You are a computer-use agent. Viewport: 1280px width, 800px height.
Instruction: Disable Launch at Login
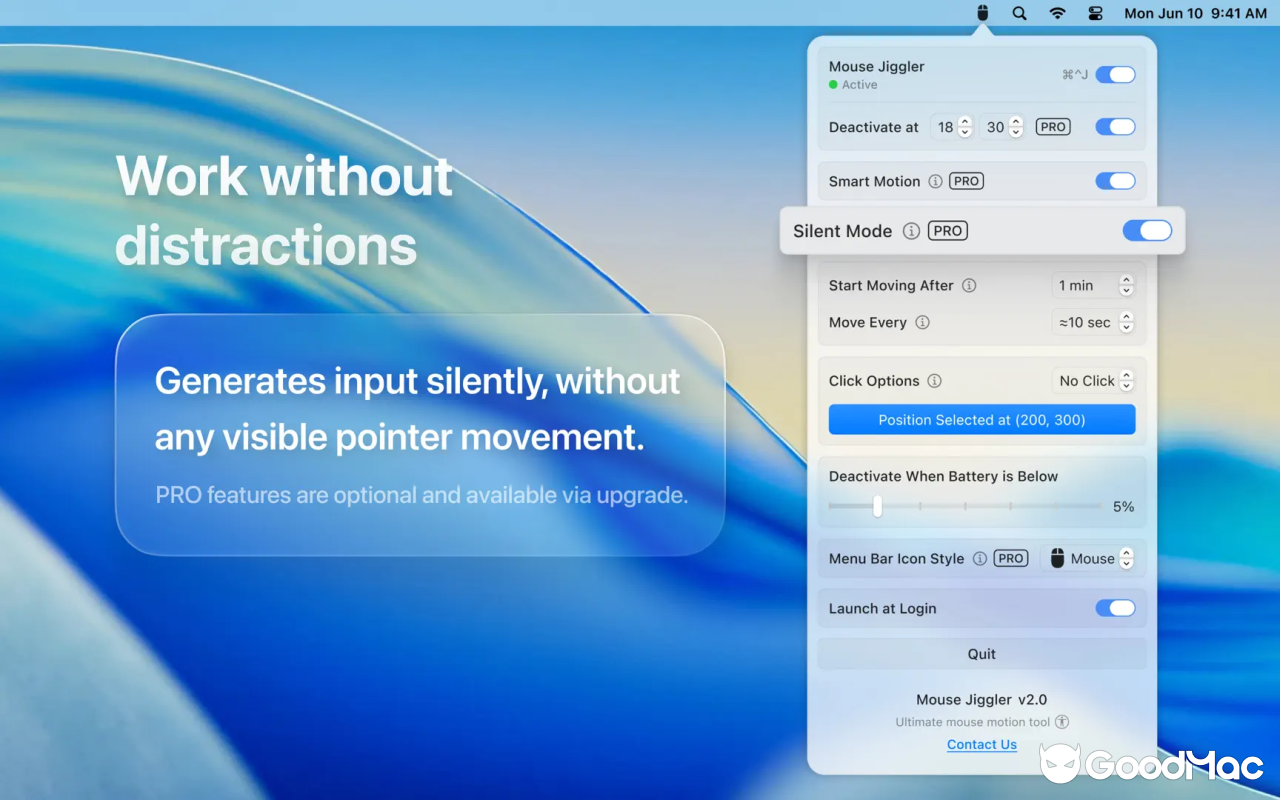1115,608
